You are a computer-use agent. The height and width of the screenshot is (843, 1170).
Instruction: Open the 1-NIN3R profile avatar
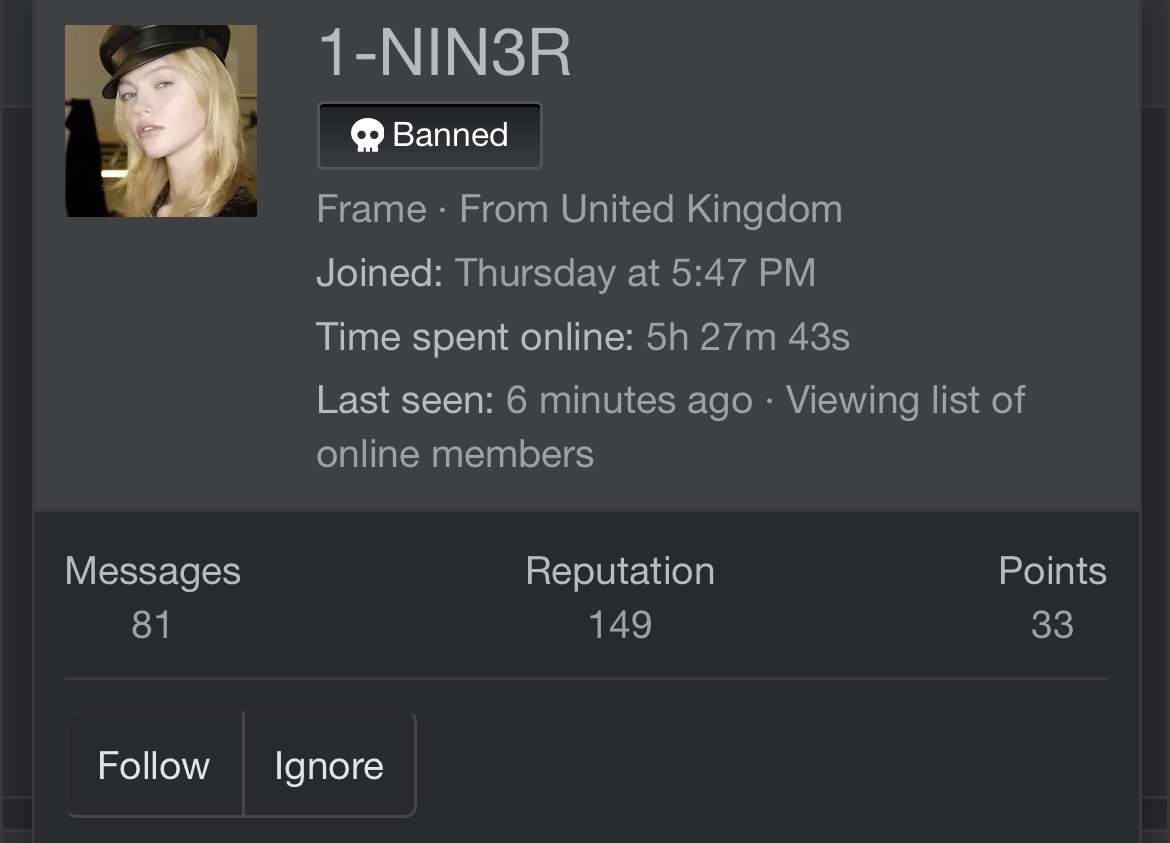tap(161, 121)
